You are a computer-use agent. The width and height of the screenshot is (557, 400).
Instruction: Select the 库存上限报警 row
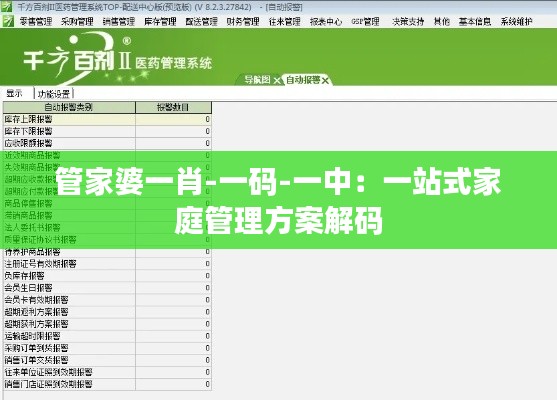[107, 119]
